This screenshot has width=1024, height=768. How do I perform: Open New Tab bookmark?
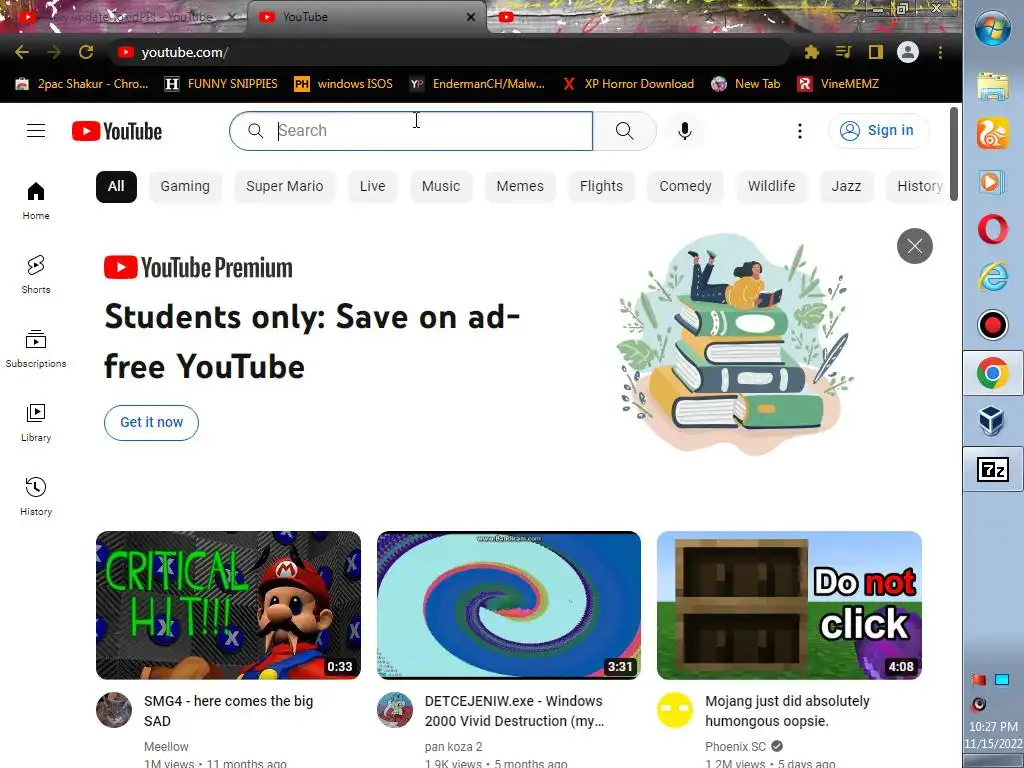746,84
